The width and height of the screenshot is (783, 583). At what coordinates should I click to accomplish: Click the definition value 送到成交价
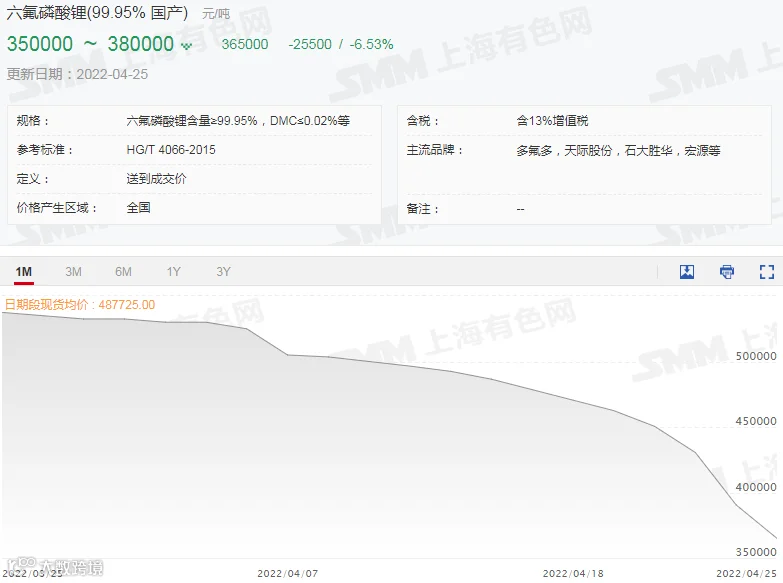(x=156, y=179)
